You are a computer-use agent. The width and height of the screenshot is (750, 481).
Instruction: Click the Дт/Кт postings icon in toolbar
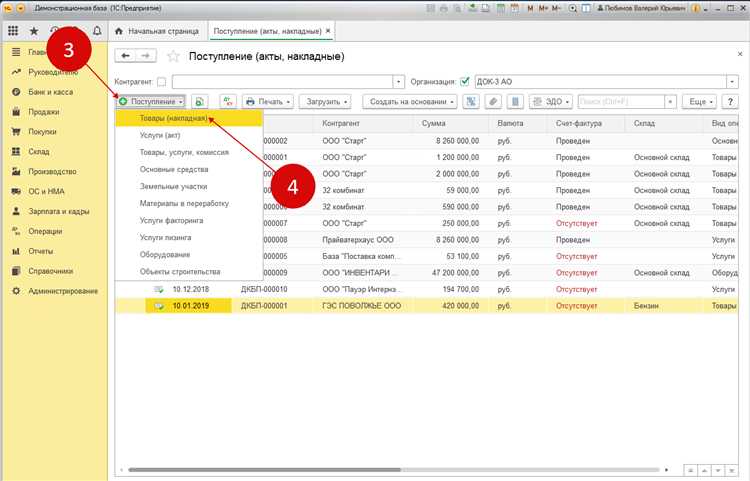point(227,102)
